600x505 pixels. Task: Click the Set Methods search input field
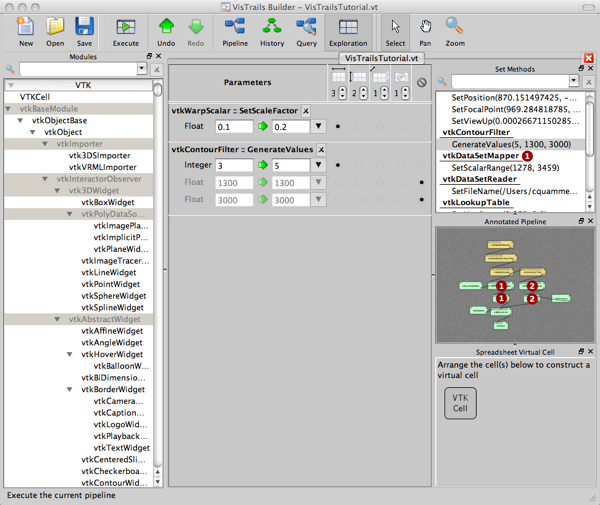click(x=510, y=81)
